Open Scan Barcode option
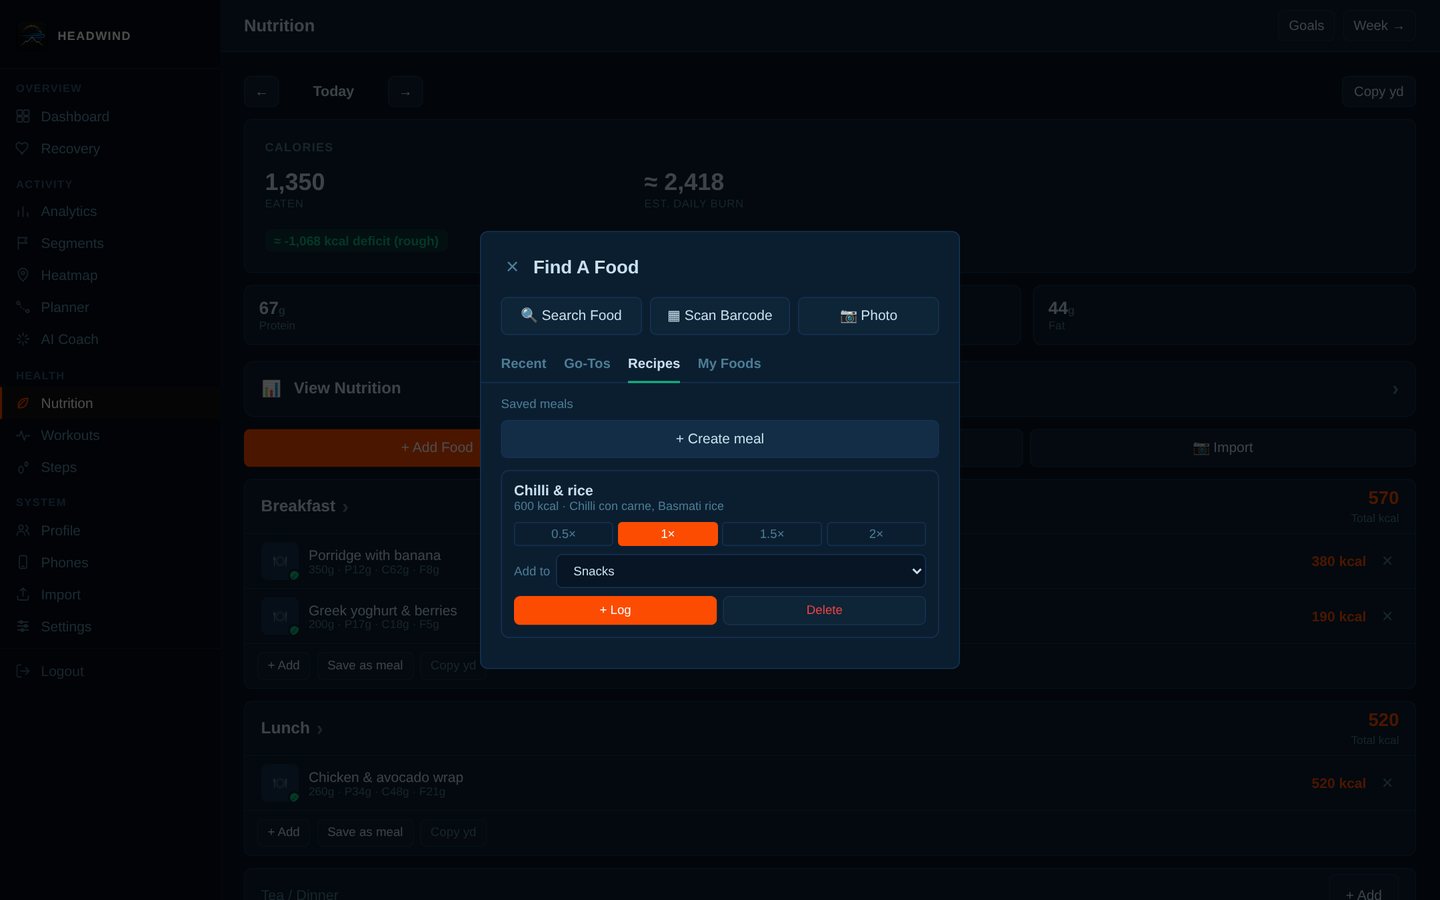The image size is (1440, 900). (720, 315)
